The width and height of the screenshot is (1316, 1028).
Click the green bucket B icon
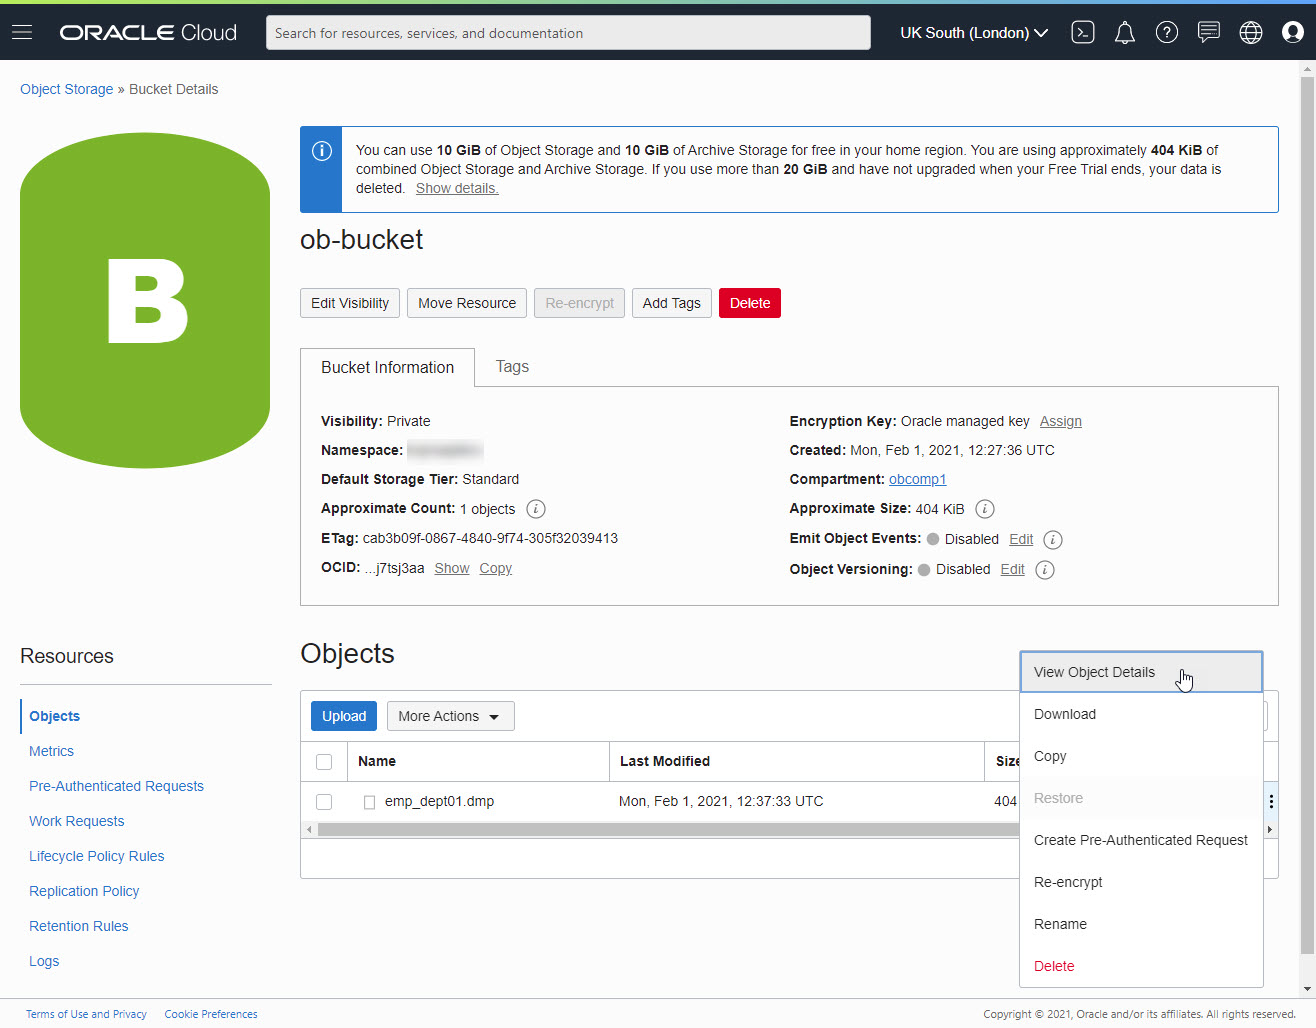pos(145,301)
